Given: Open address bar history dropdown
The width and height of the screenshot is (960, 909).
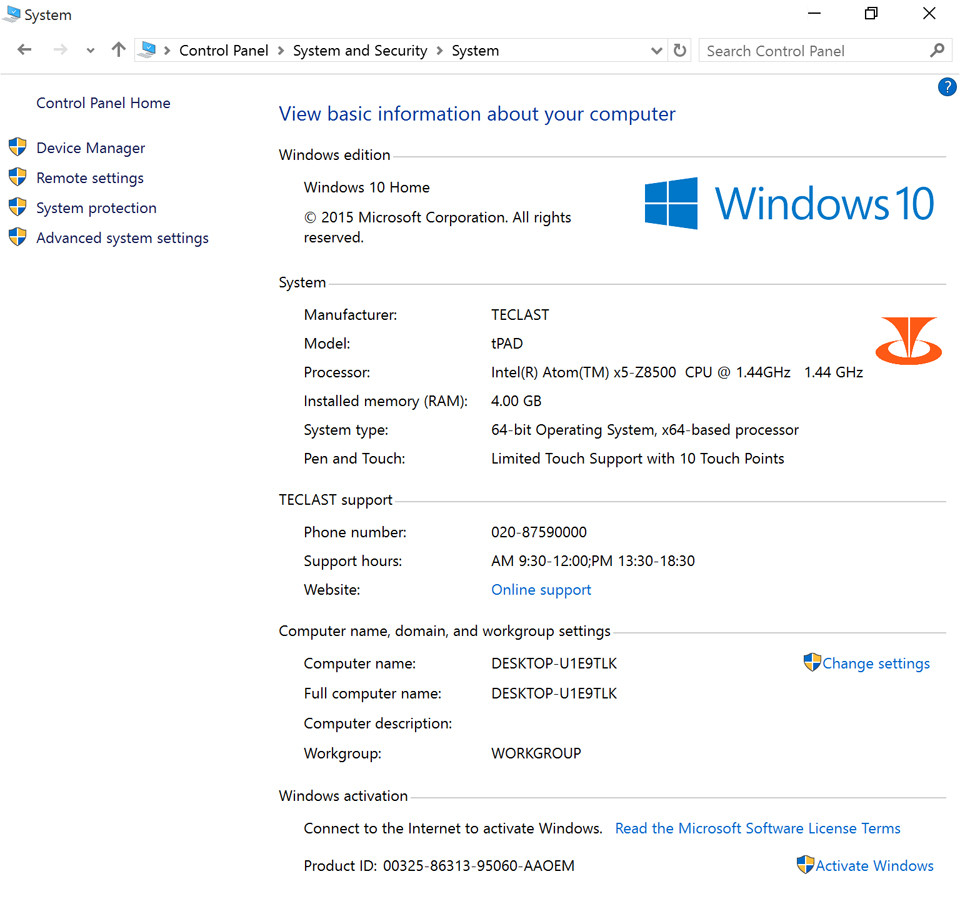Looking at the screenshot, I should tap(656, 51).
